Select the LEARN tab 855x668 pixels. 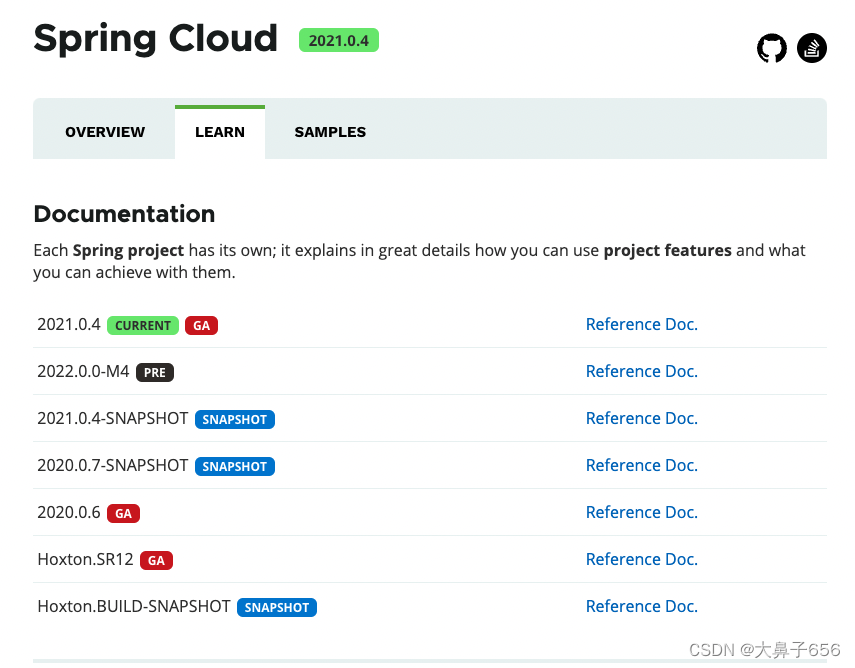219,131
